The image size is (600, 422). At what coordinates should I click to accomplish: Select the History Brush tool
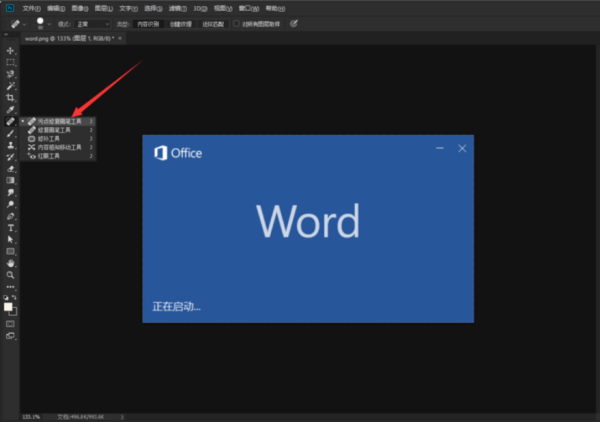click(x=10, y=157)
